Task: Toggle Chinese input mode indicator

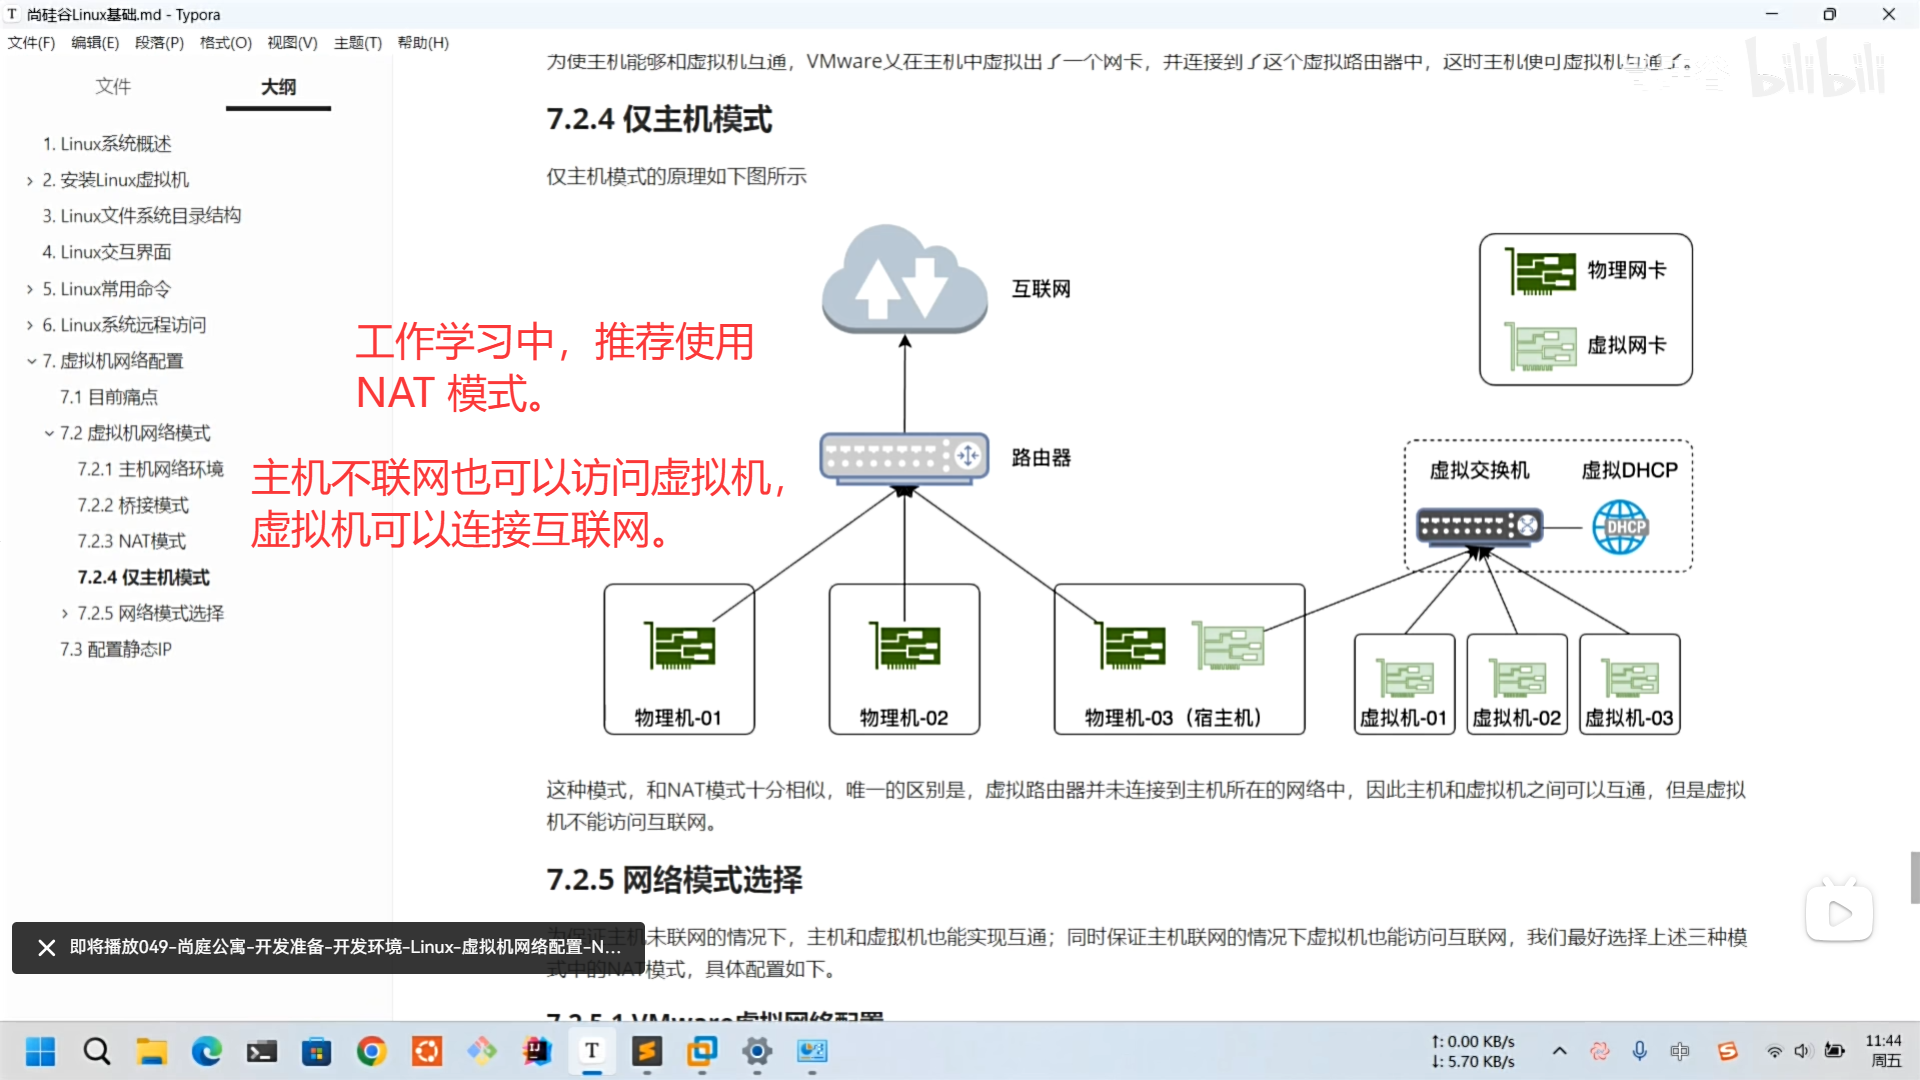Action: coord(1680,1051)
